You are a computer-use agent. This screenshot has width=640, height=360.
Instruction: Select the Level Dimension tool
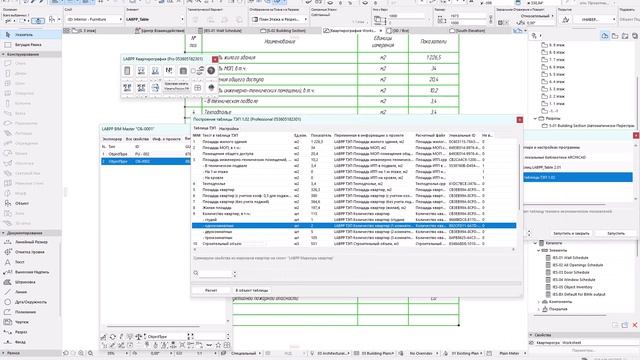pyautogui.click(x=31, y=252)
